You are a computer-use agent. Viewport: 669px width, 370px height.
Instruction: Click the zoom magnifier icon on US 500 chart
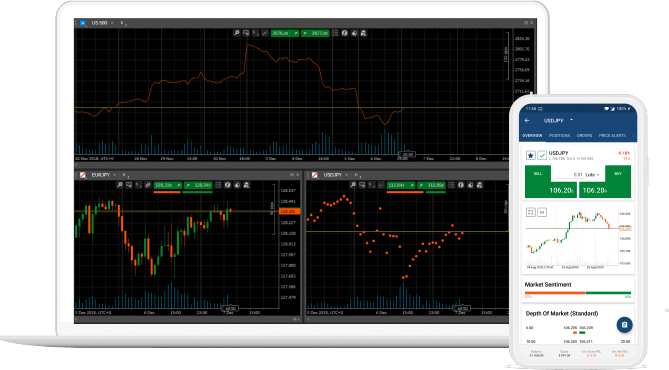(x=236, y=33)
